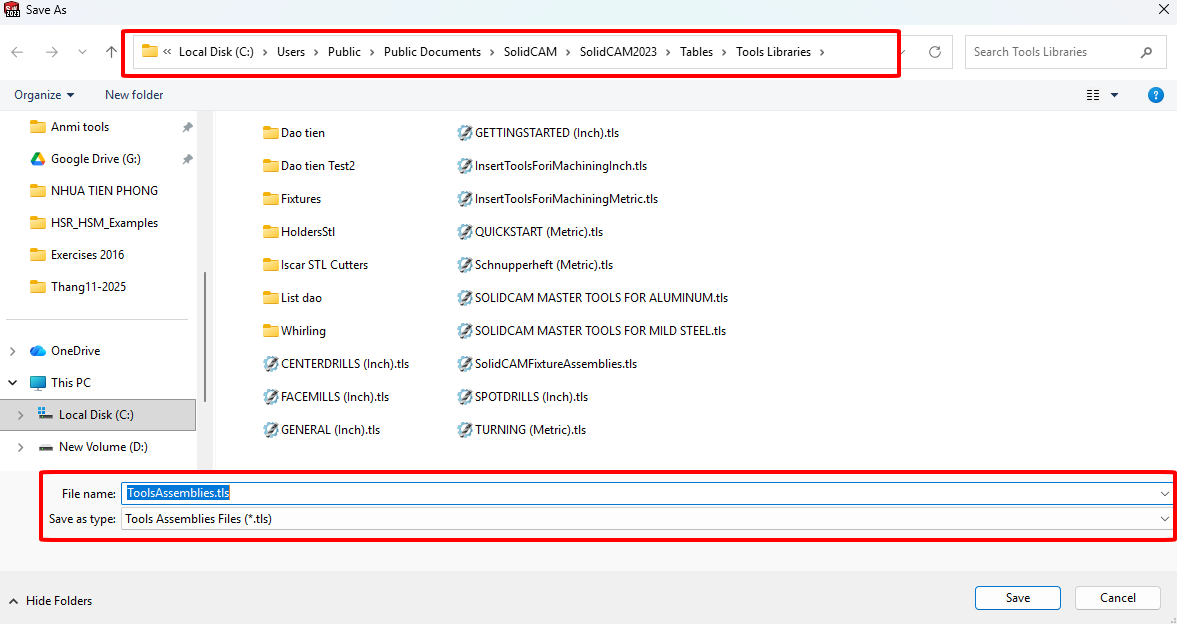Select SOLIDCAM MASTER TOOLS FOR ALUMINUM.tls file

(600, 298)
